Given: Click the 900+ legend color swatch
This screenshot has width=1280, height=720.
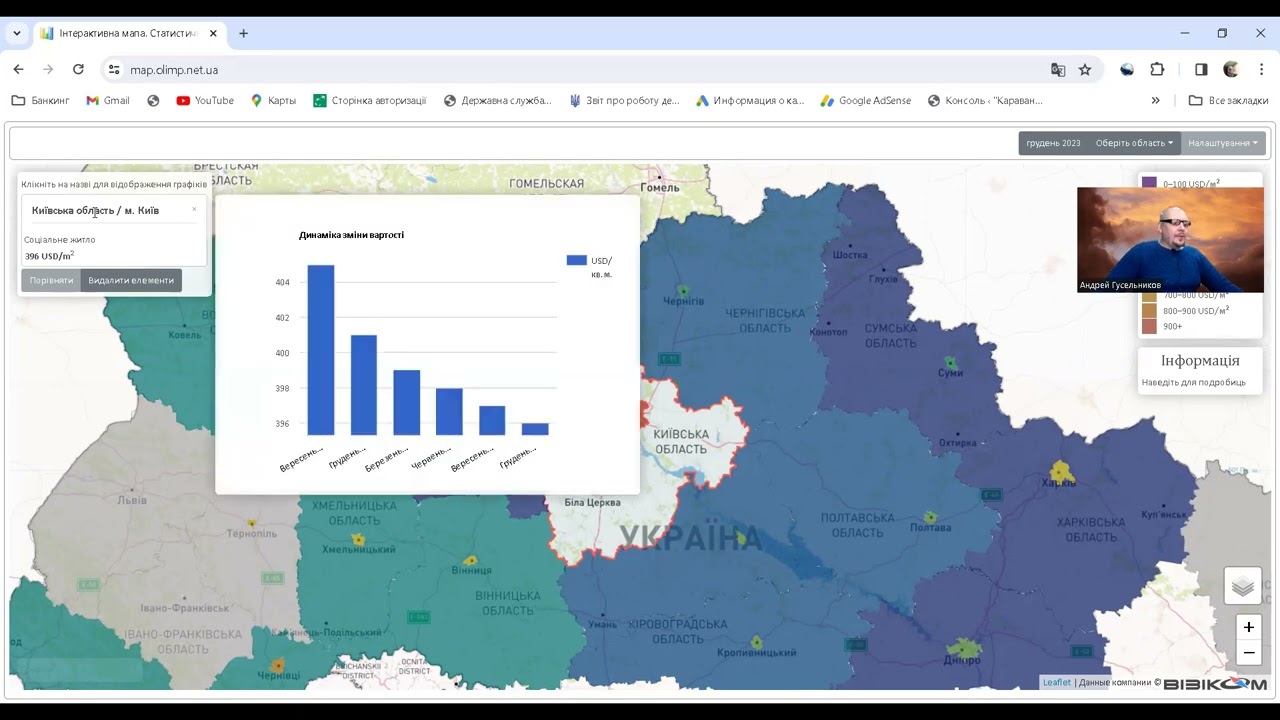Looking at the screenshot, I should pyautogui.click(x=1149, y=326).
